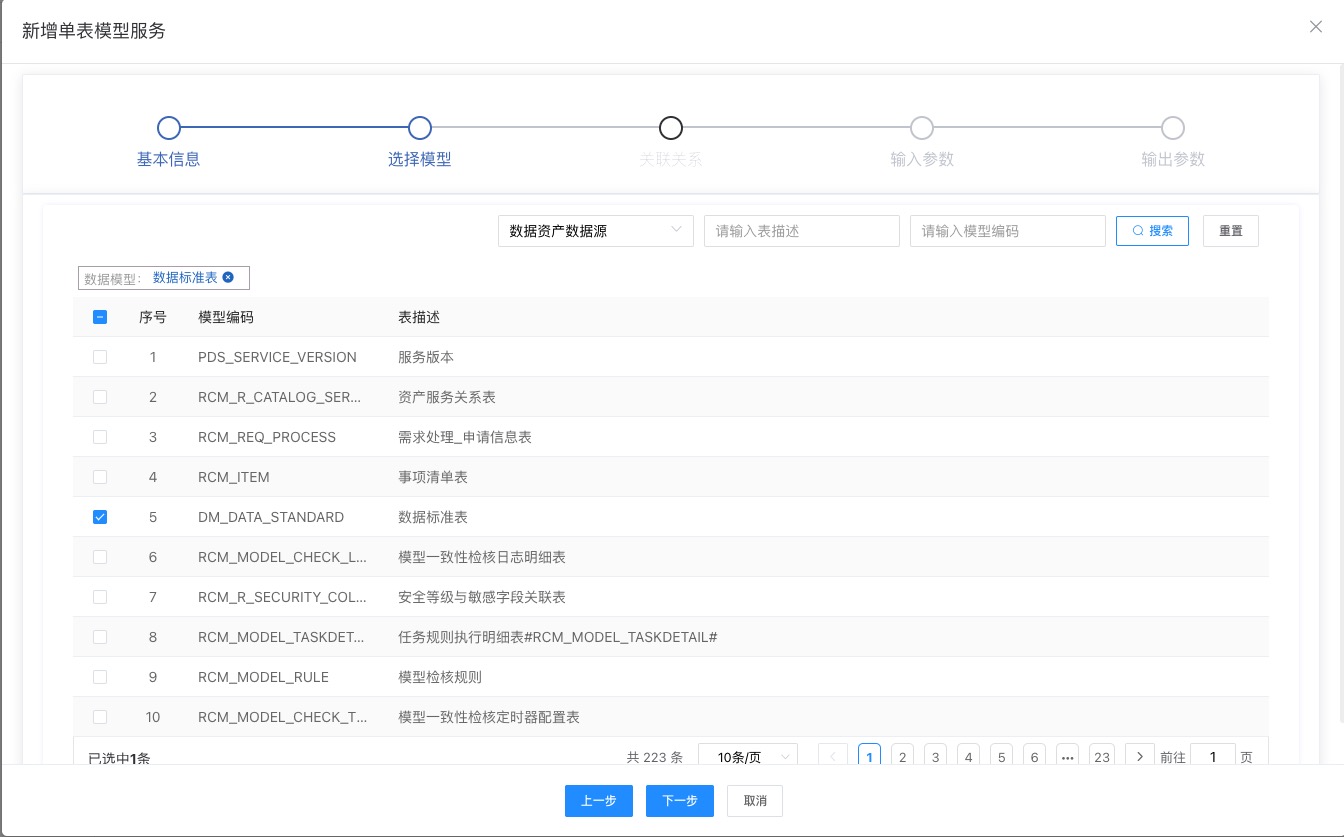
Task: Click the DM_DATA_STANDARD cell
Action: click(271, 517)
